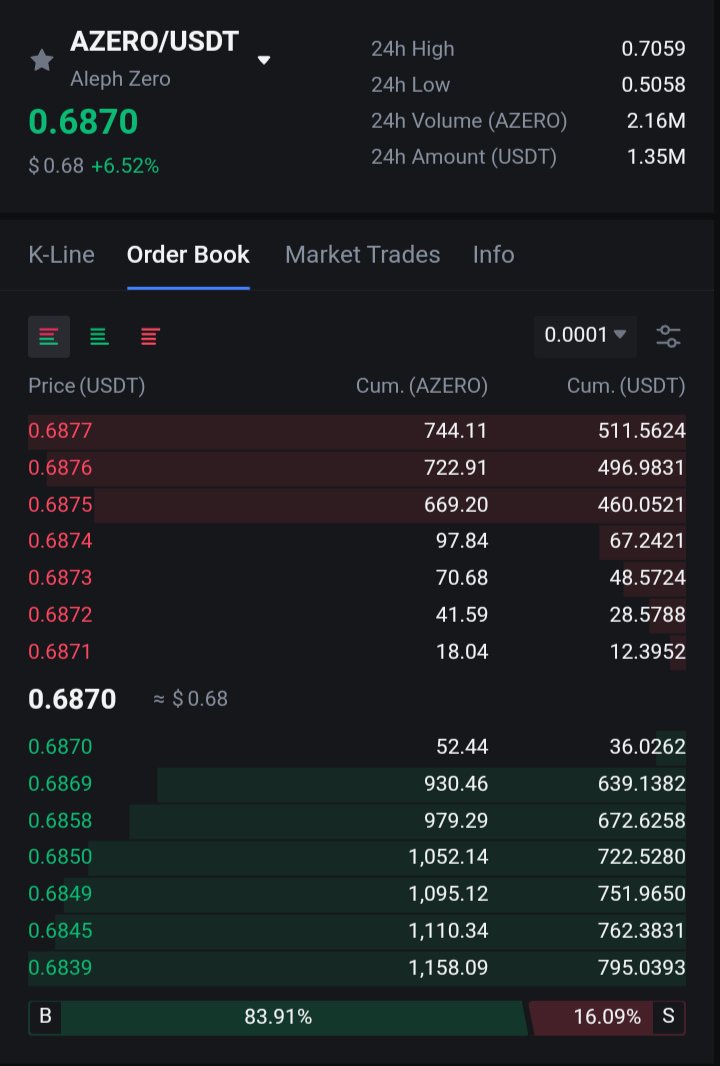Select bid price 0.6850
This screenshot has height=1066, width=720.
(x=60, y=856)
